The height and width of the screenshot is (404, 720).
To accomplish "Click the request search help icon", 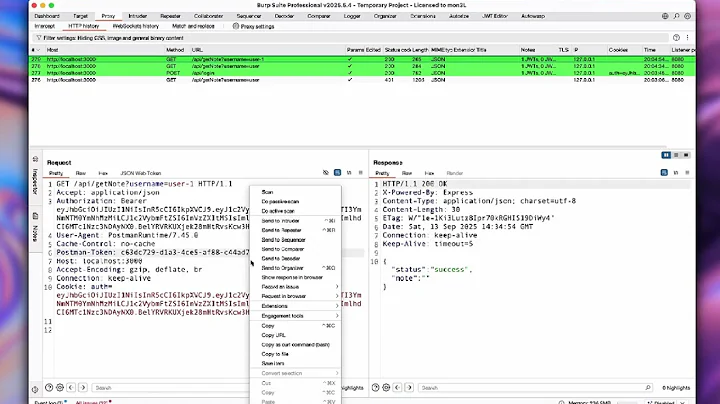I will tap(49, 387).
